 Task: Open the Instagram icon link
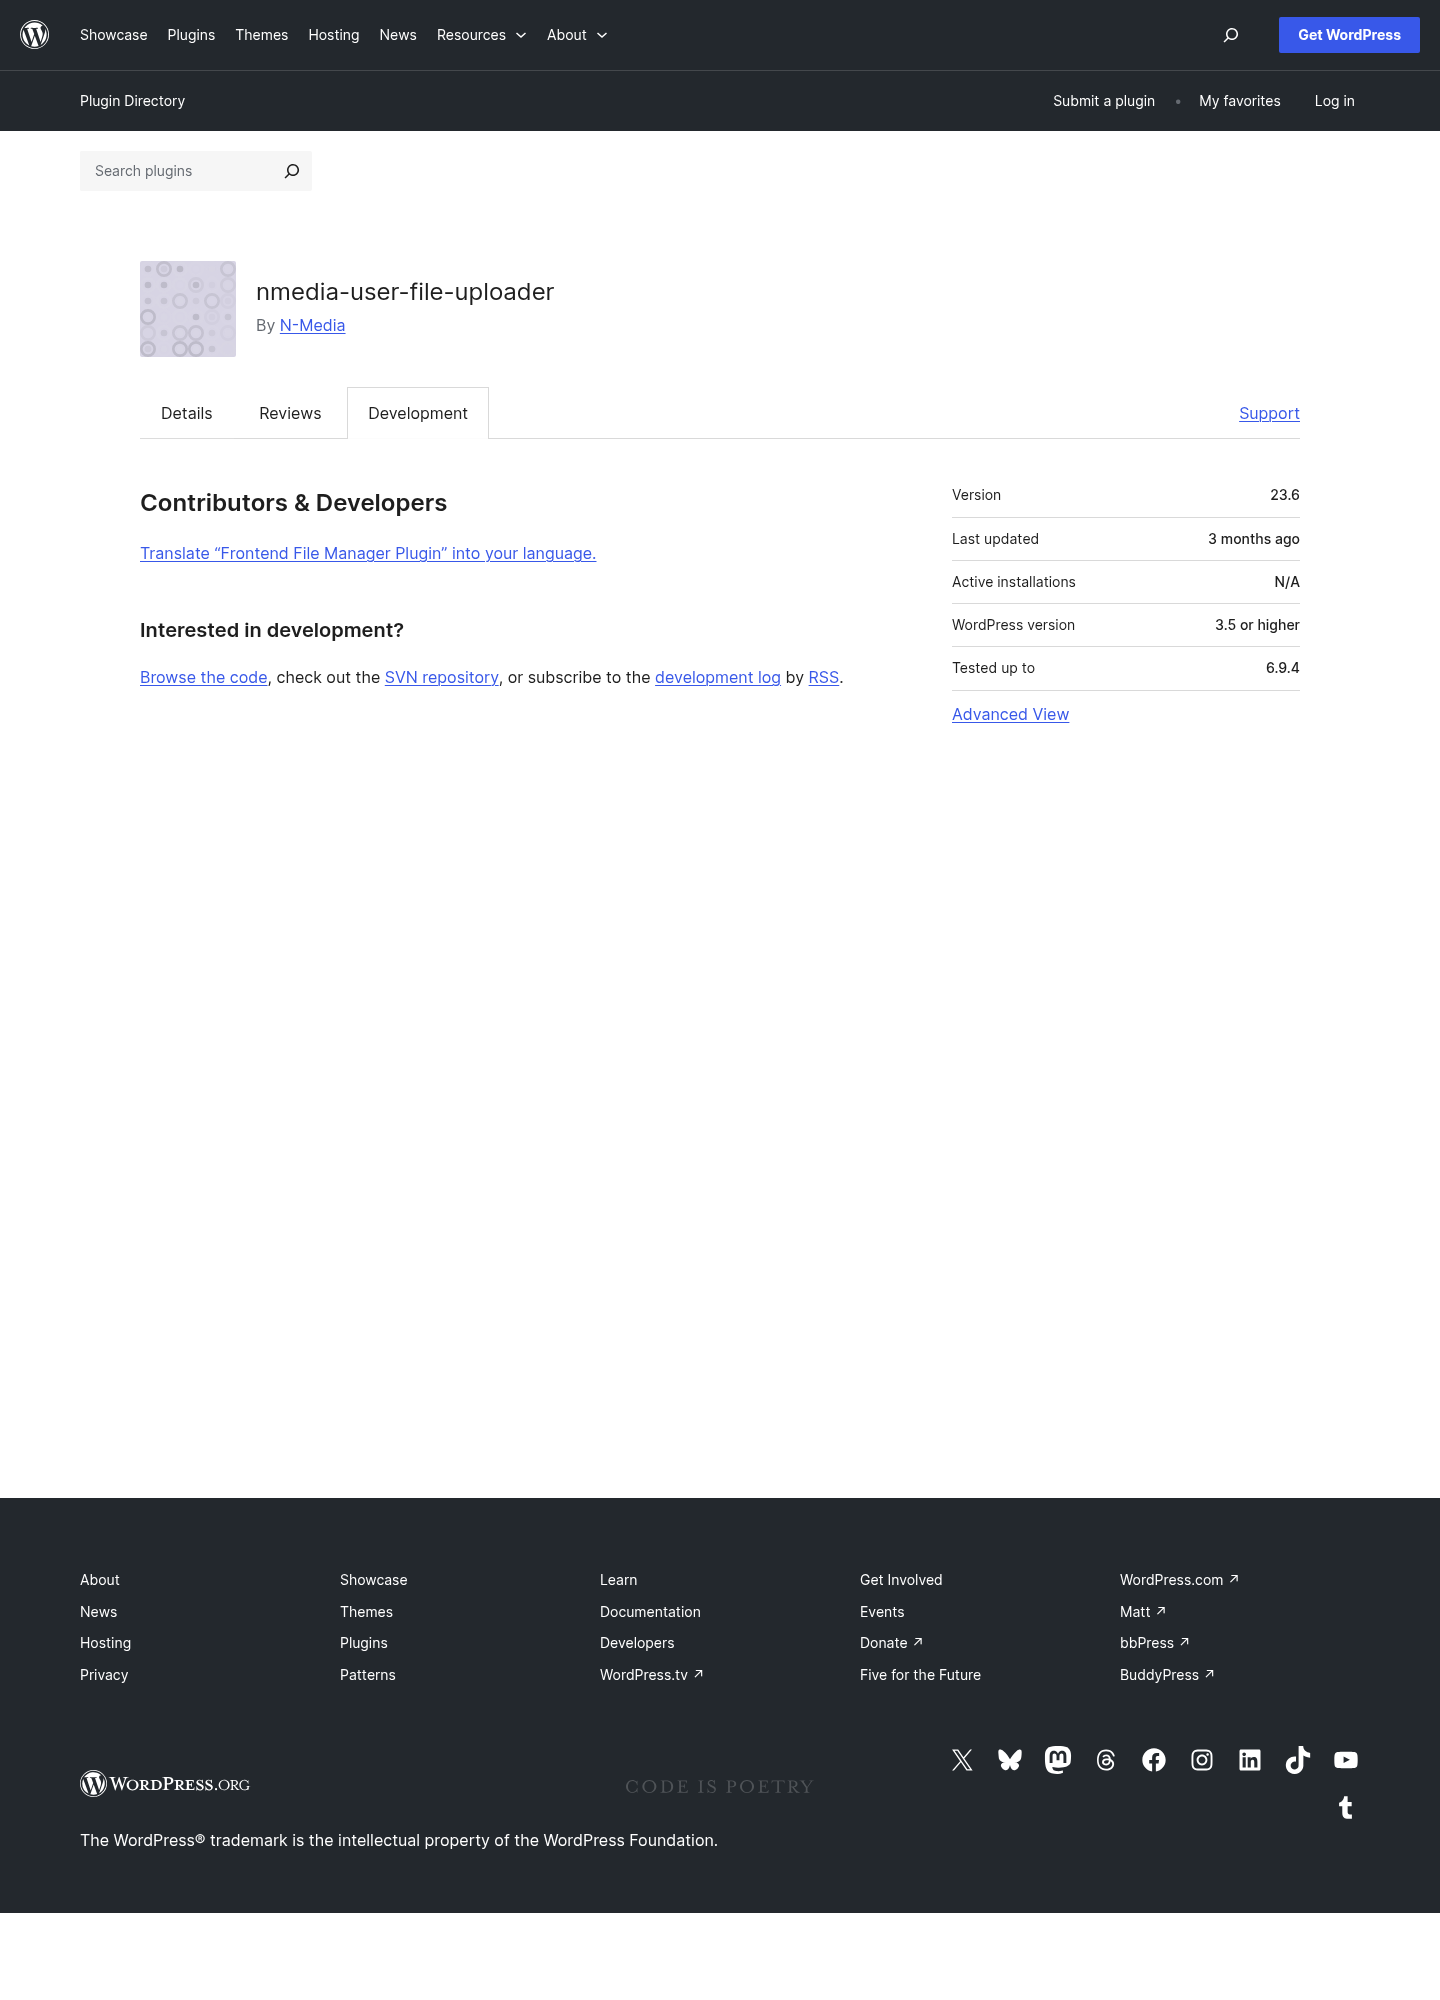coord(1202,1760)
